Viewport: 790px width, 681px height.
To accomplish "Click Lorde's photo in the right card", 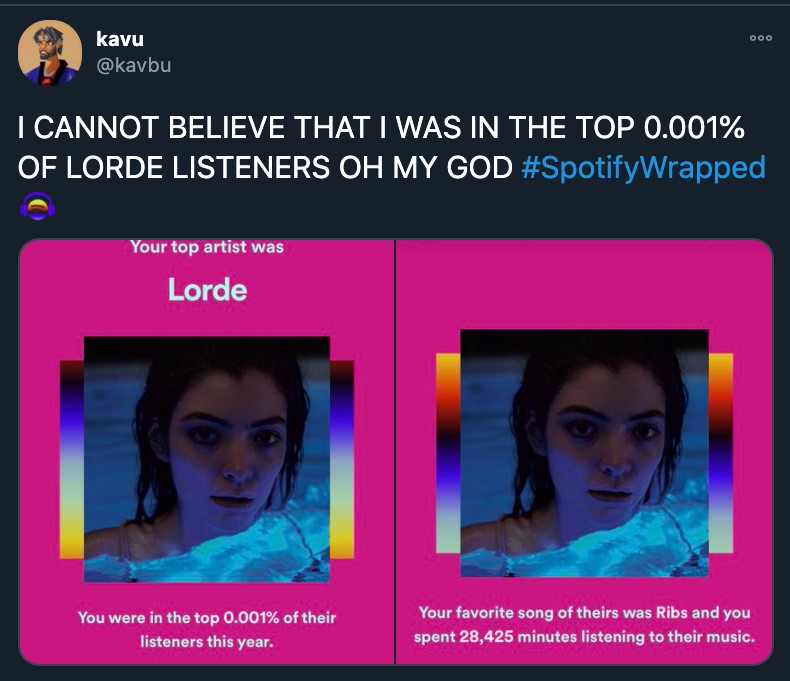I will [584, 453].
